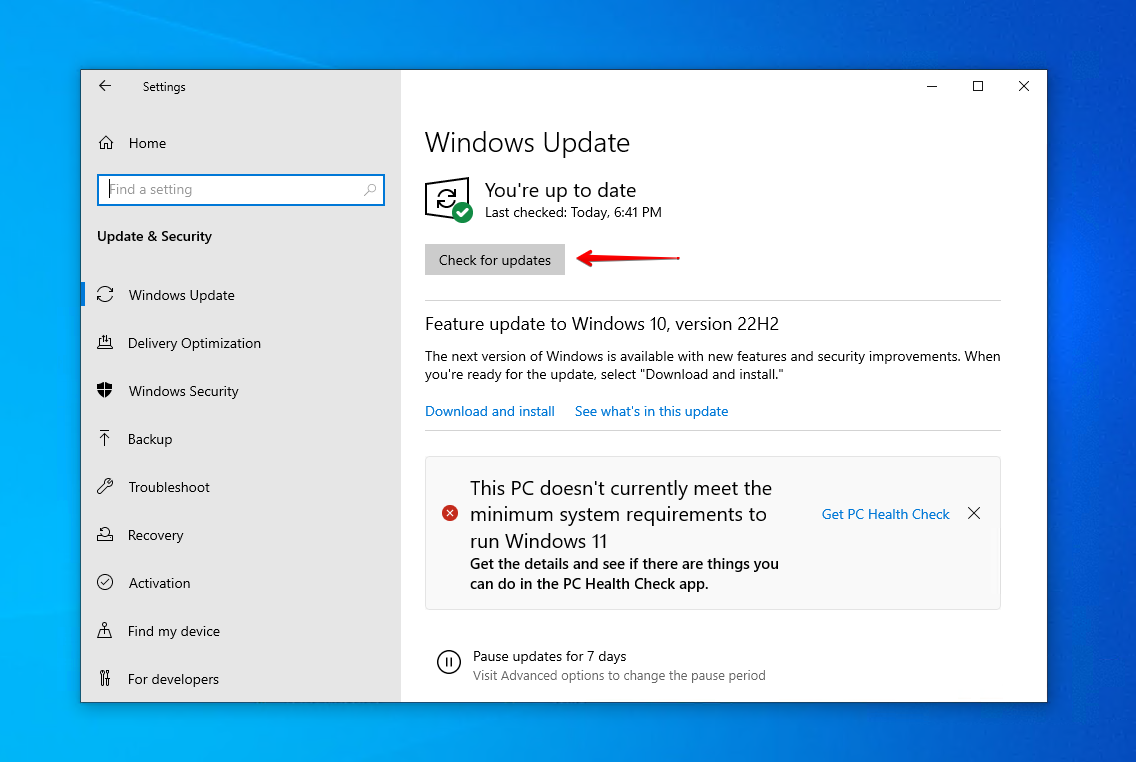Image resolution: width=1136 pixels, height=762 pixels.
Task: Click the Settings window title text
Action: tap(164, 87)
